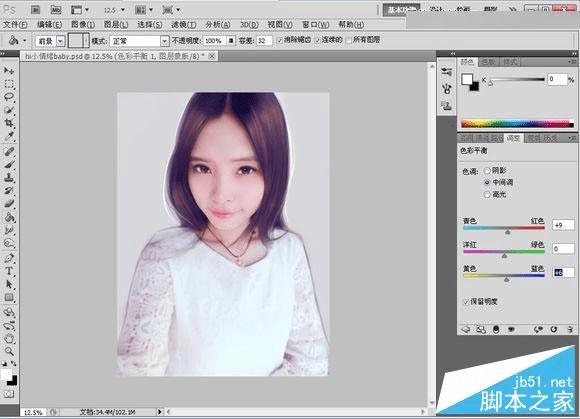
Task: Select the Quick Selection tool
Action: coord(9,110)
